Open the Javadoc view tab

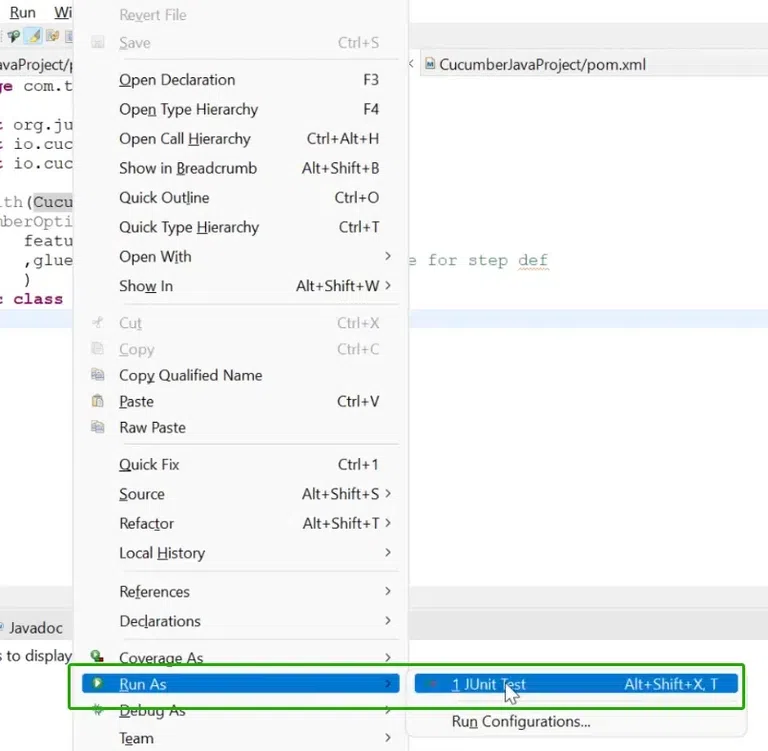[35, 628]
